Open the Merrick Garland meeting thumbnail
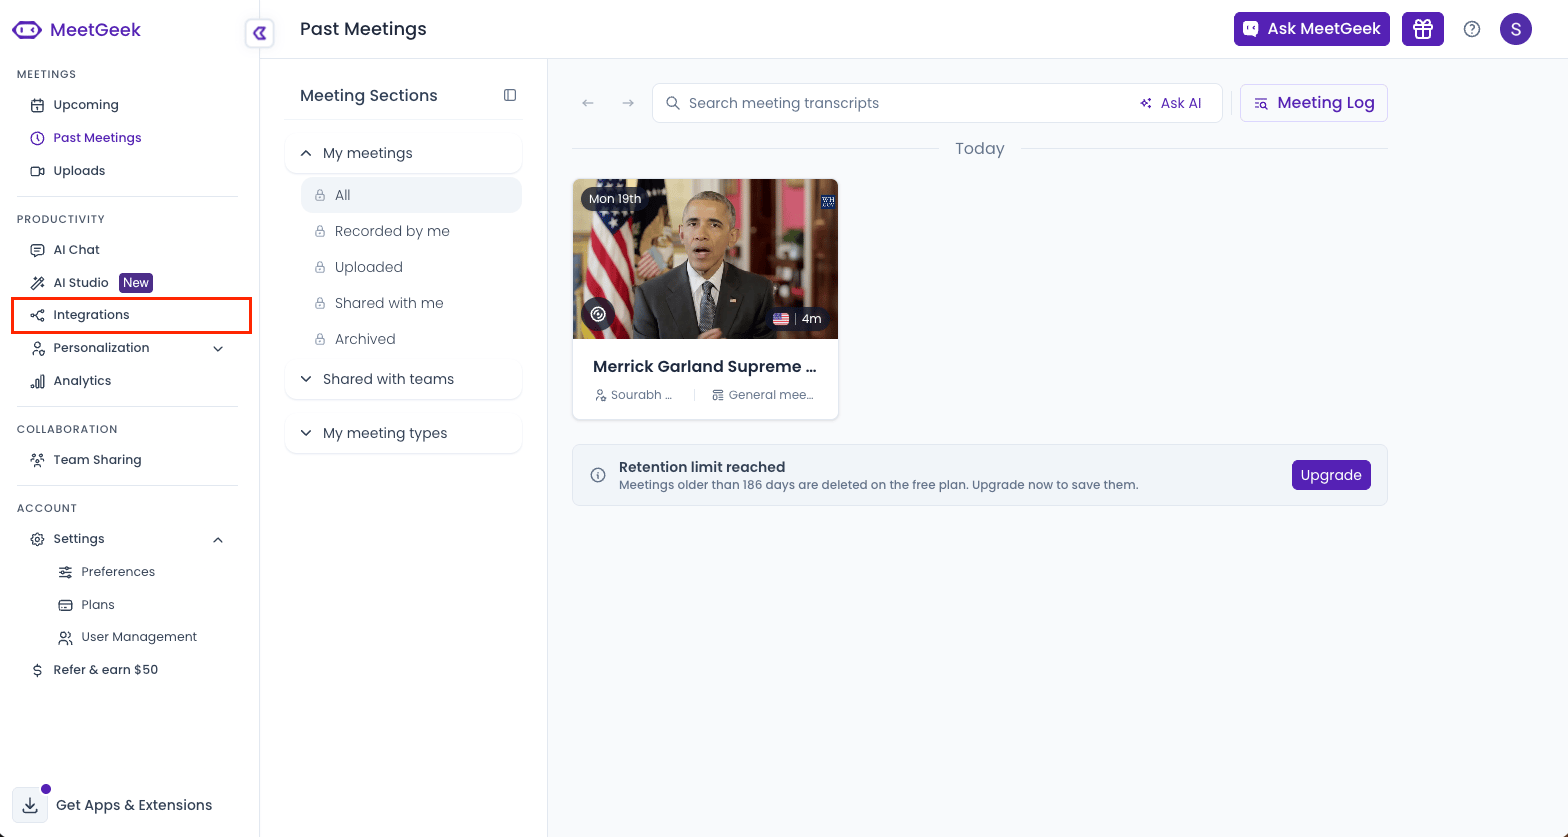 (705, 259)
